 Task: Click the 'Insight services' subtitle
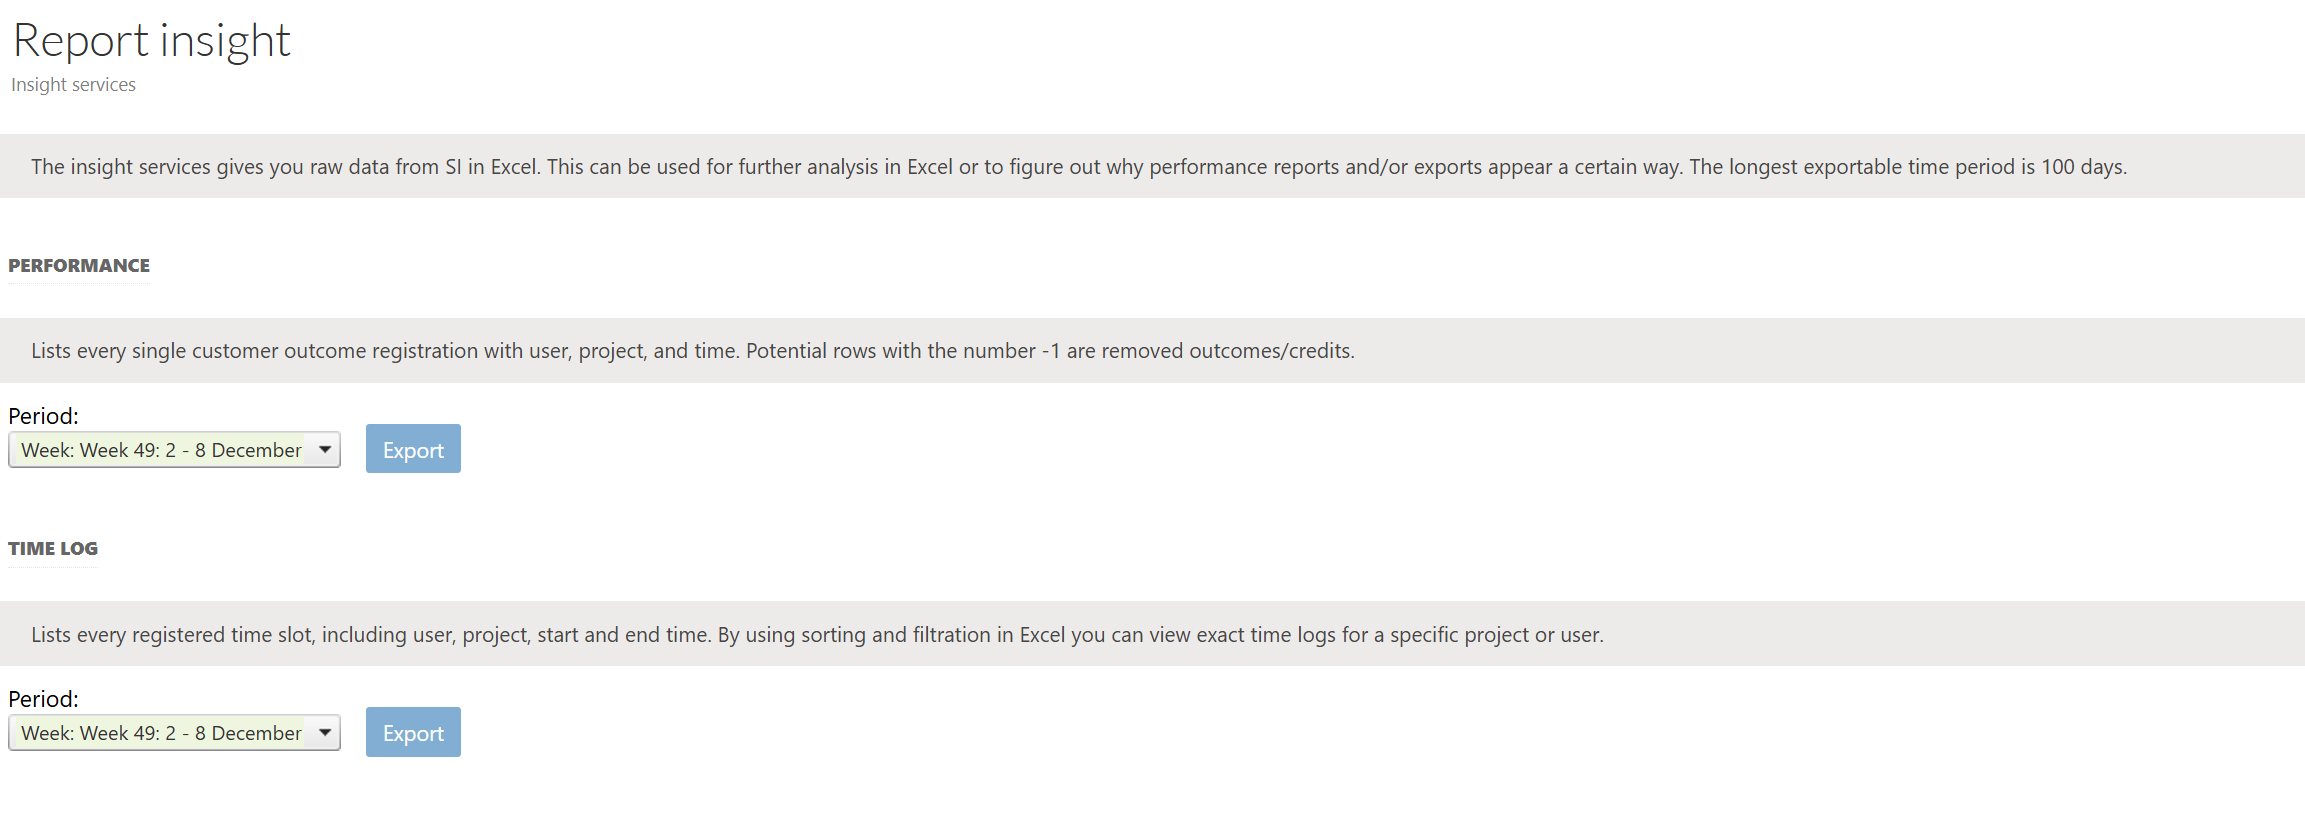click(x=73, y=85)
